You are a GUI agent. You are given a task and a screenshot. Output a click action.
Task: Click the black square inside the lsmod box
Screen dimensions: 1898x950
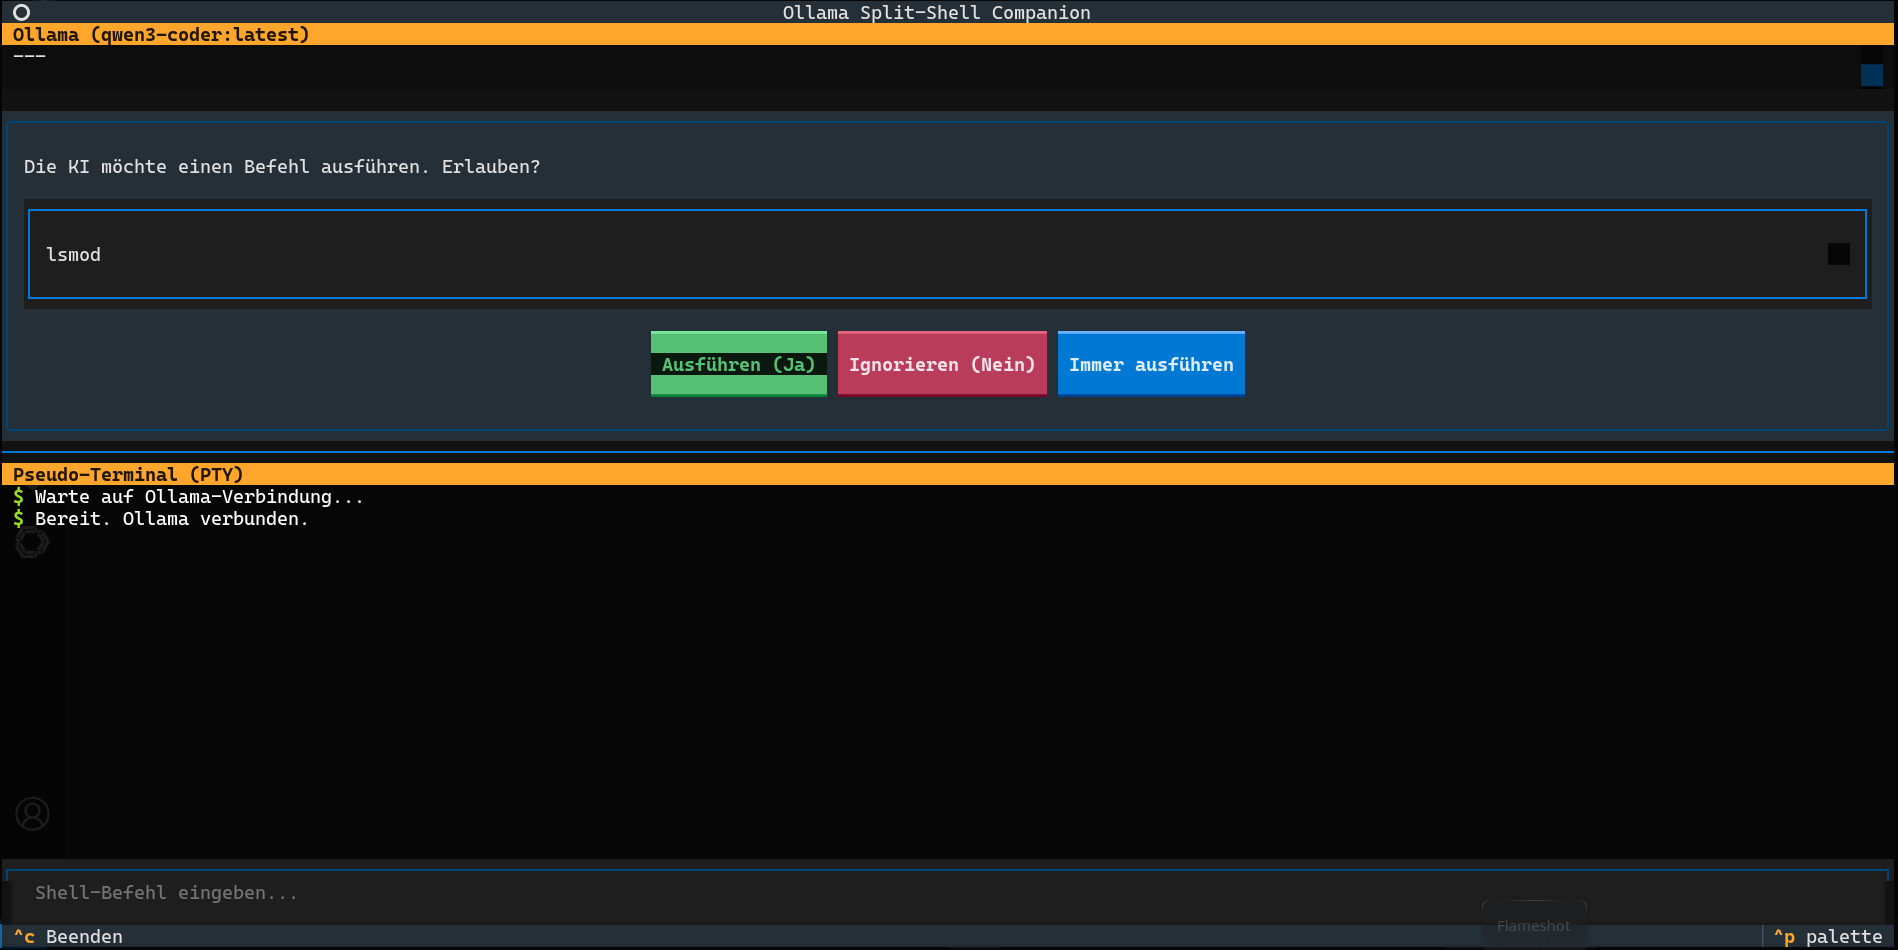point(1838,254)
